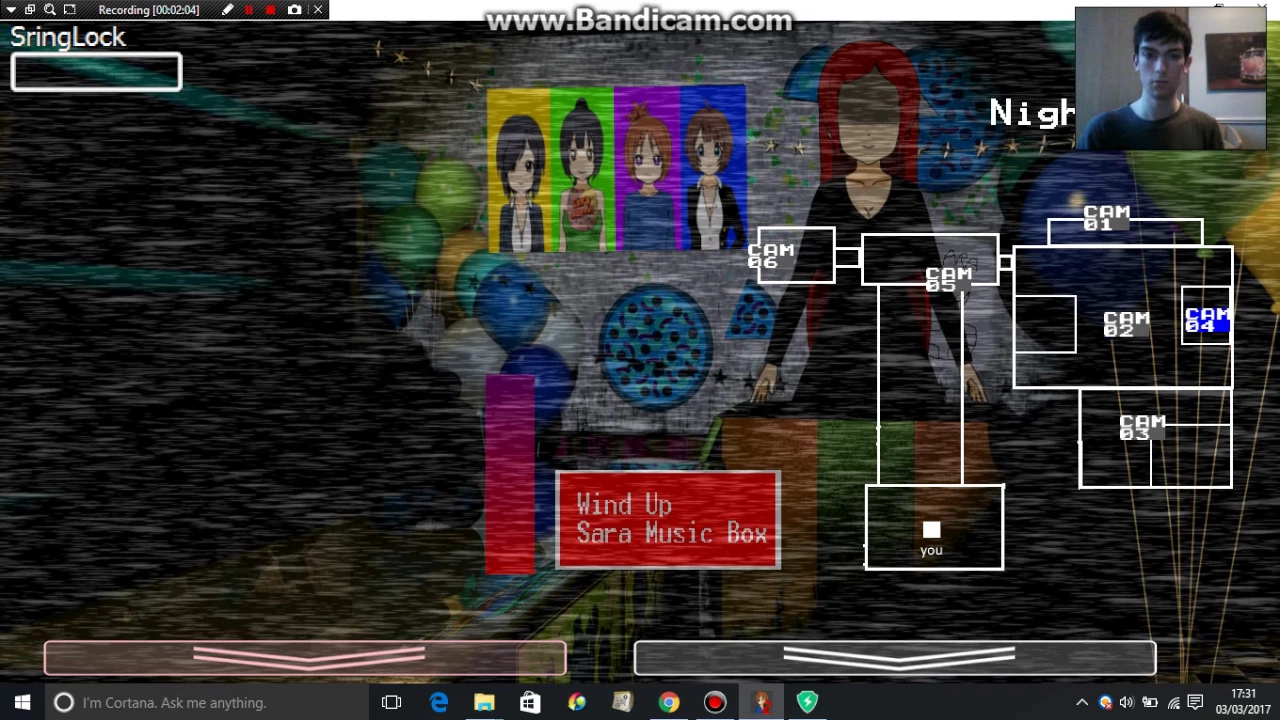
Task: Click the SringLock meter bar
Action: click(96, 73)
